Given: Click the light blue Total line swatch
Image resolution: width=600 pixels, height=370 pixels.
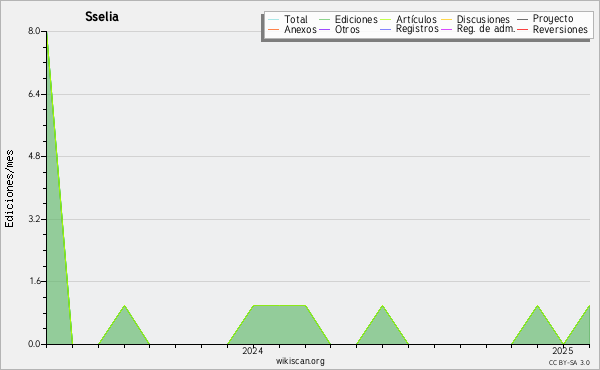Looking at the screenshot, I should pos(274,20).
